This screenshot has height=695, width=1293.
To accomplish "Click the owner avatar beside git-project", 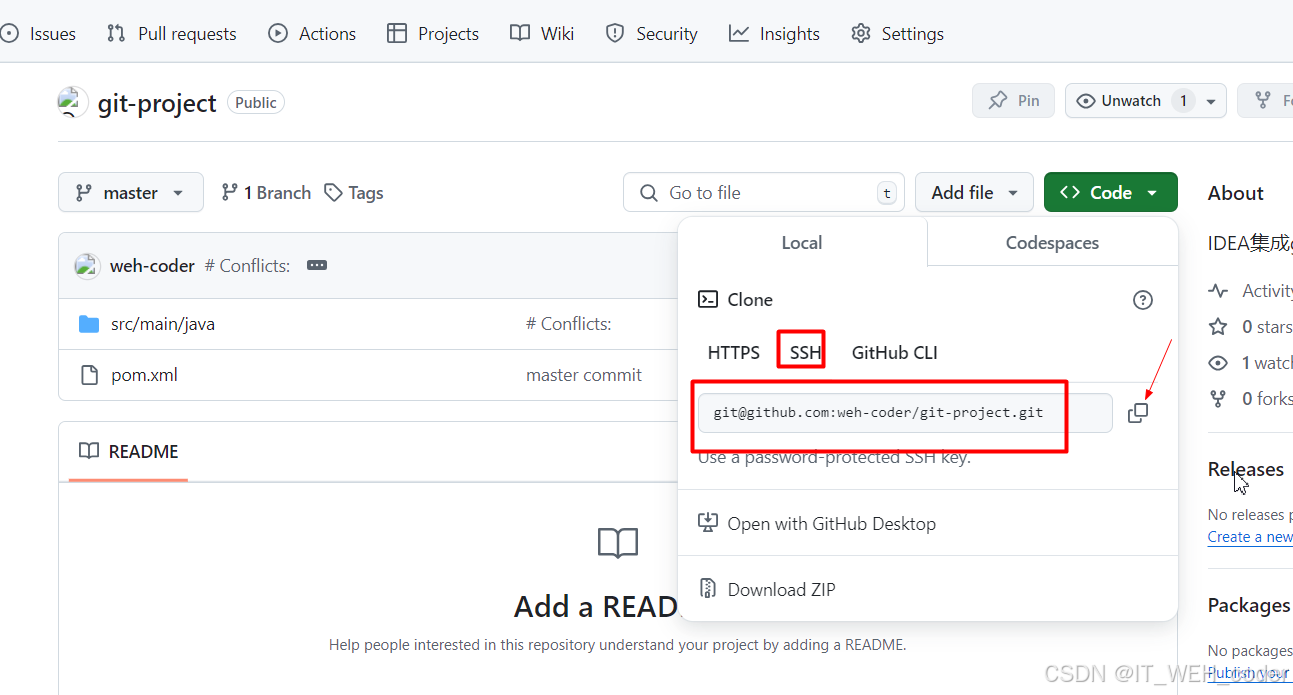I will coord(73,102).
